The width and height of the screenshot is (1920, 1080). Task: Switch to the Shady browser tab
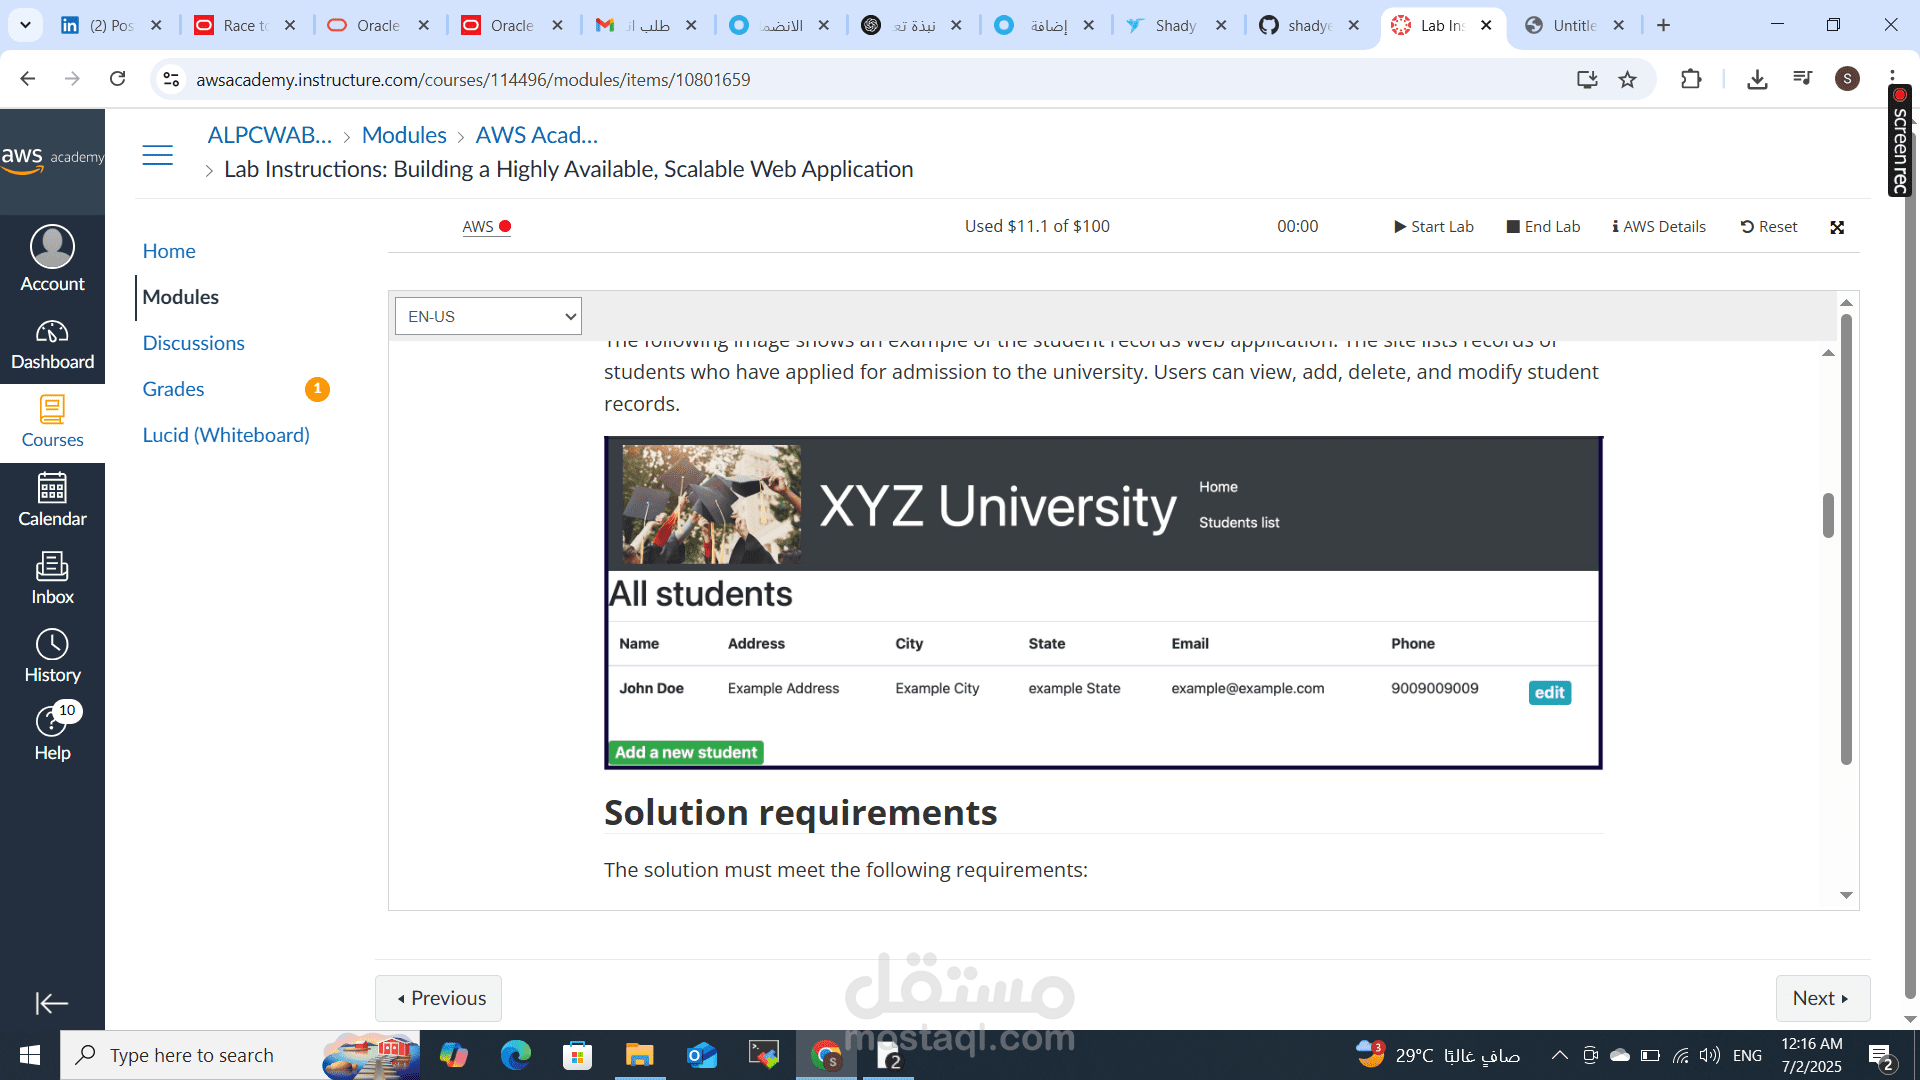pos(1176,25)
